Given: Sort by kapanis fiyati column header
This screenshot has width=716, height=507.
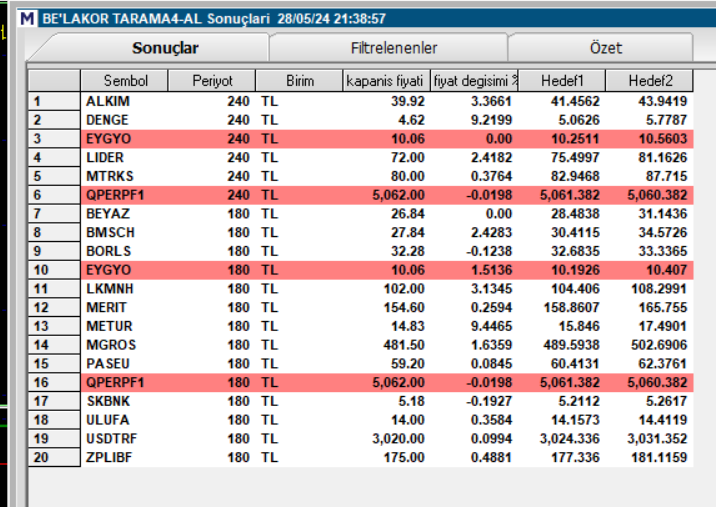Looking at the screenshot, I should coord(386,81).
